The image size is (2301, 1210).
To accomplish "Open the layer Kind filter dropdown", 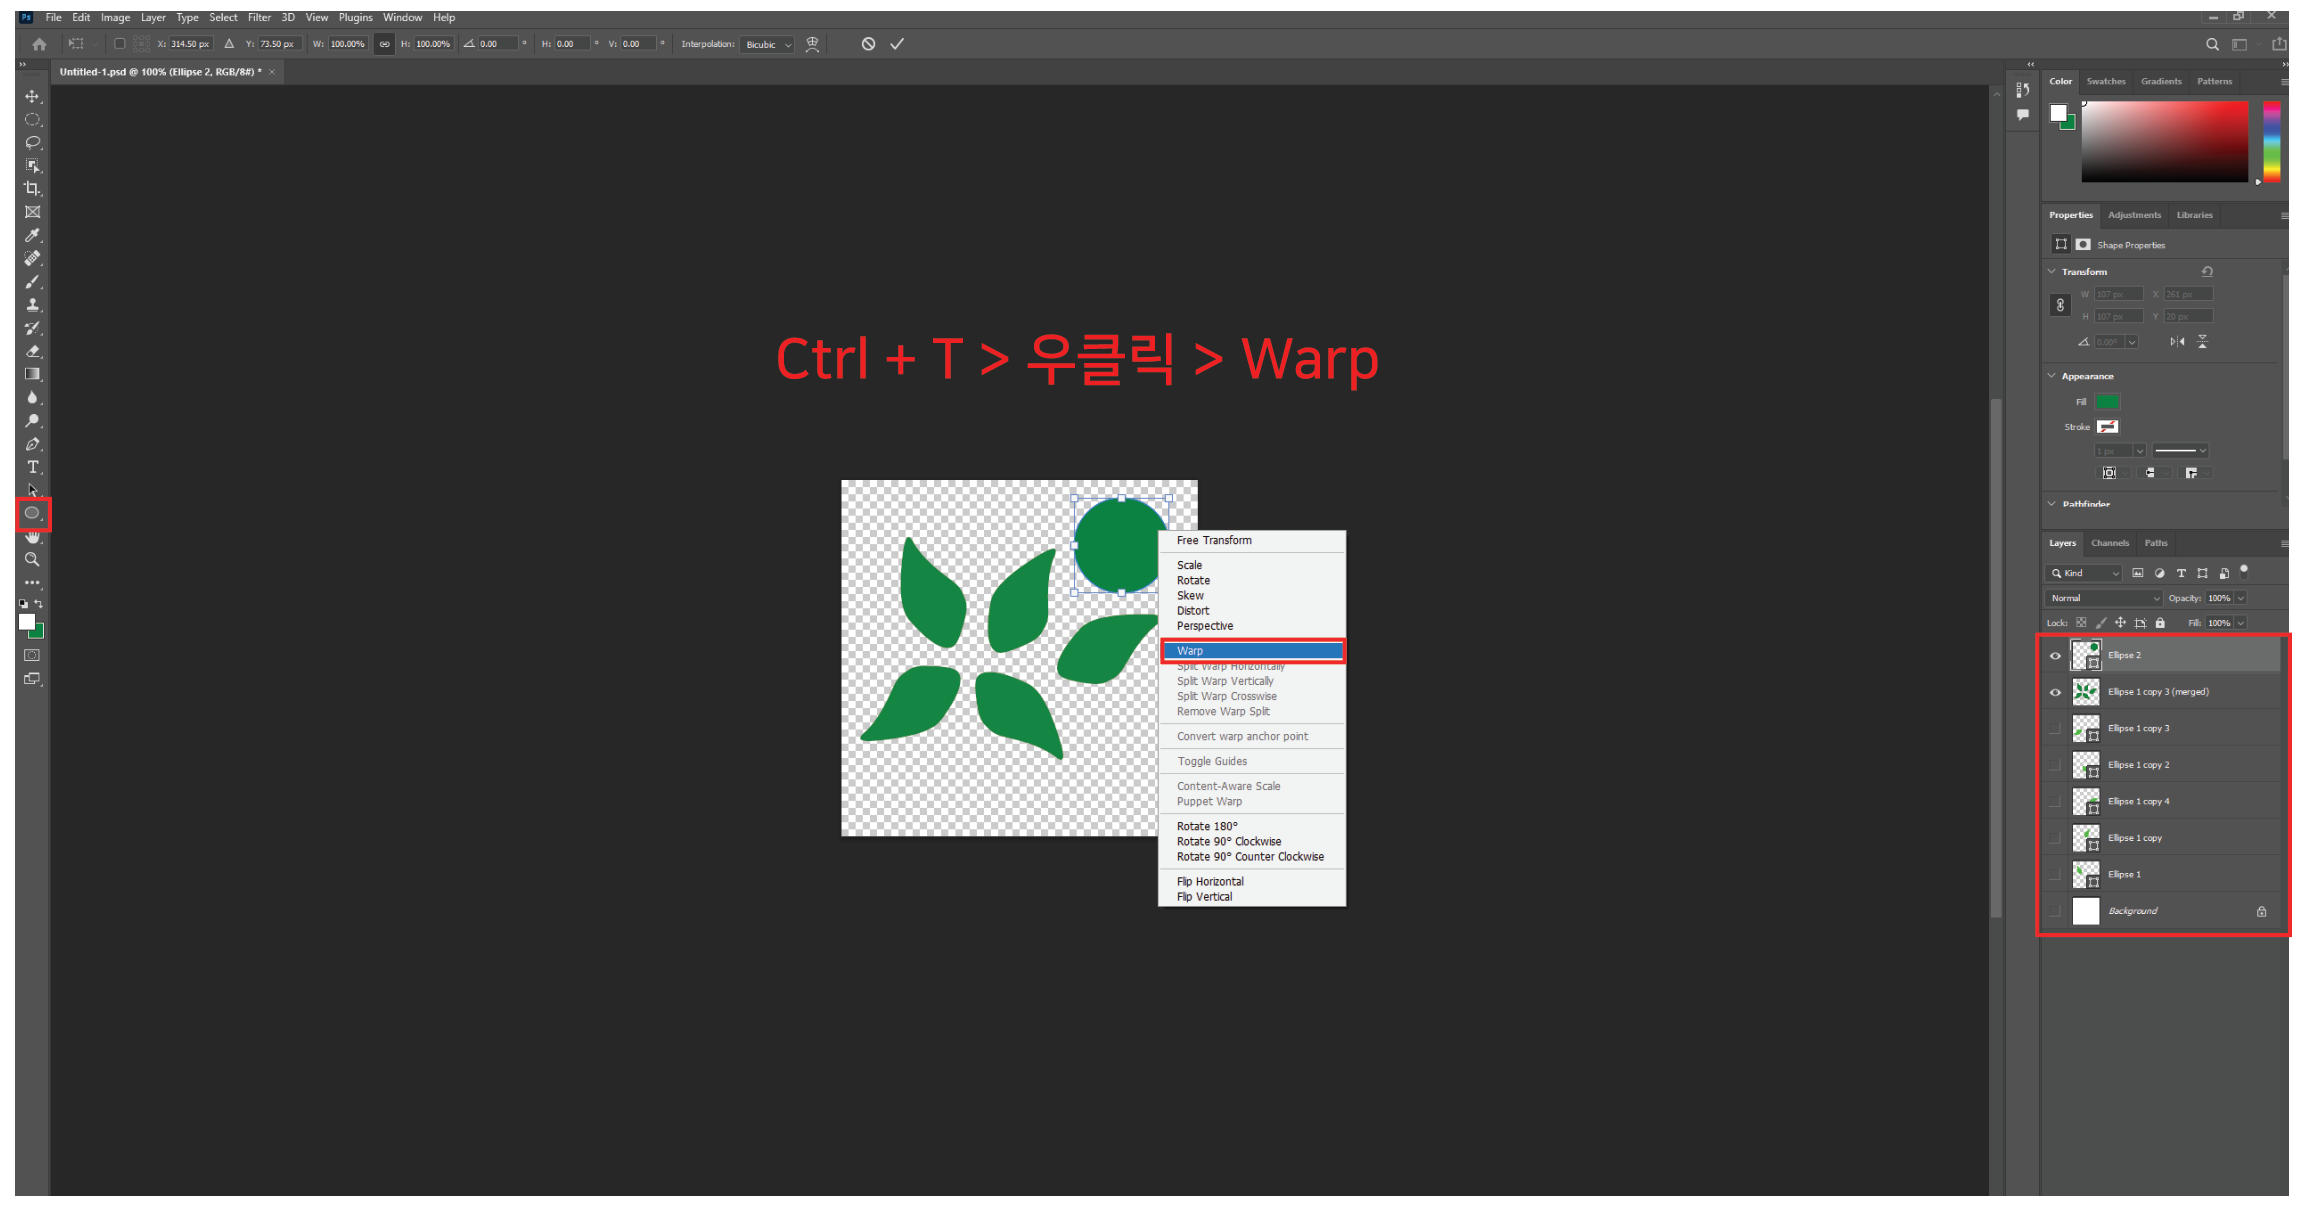I will tap(2084, 573).
